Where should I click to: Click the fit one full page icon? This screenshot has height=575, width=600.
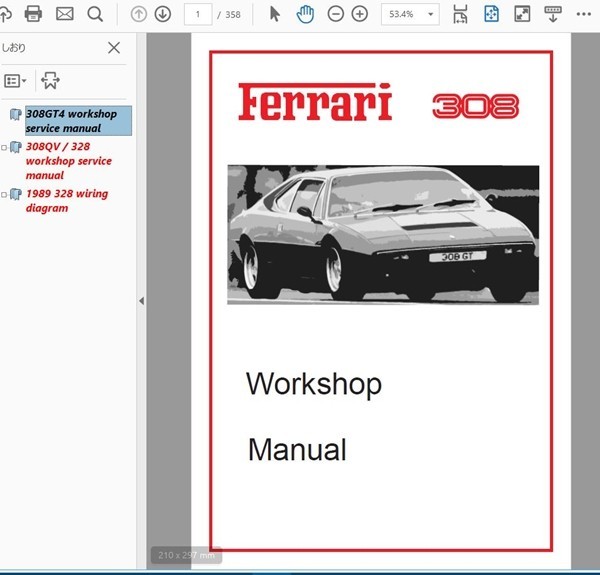point(491,15)
